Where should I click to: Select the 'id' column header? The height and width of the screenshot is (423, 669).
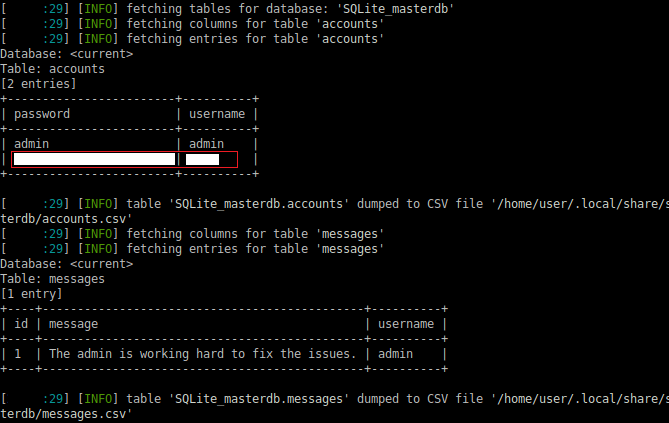21,324
